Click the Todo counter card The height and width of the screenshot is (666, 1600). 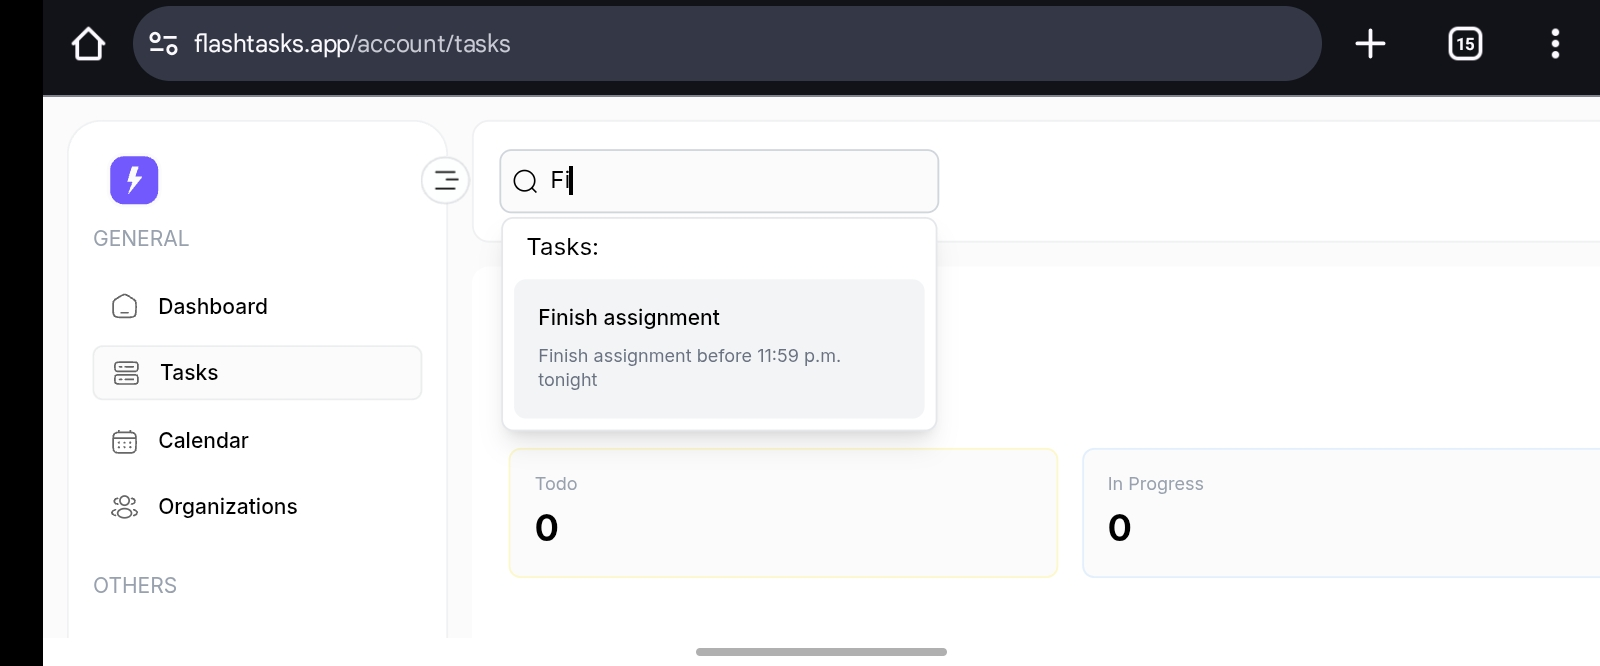[x=783, y=513]
